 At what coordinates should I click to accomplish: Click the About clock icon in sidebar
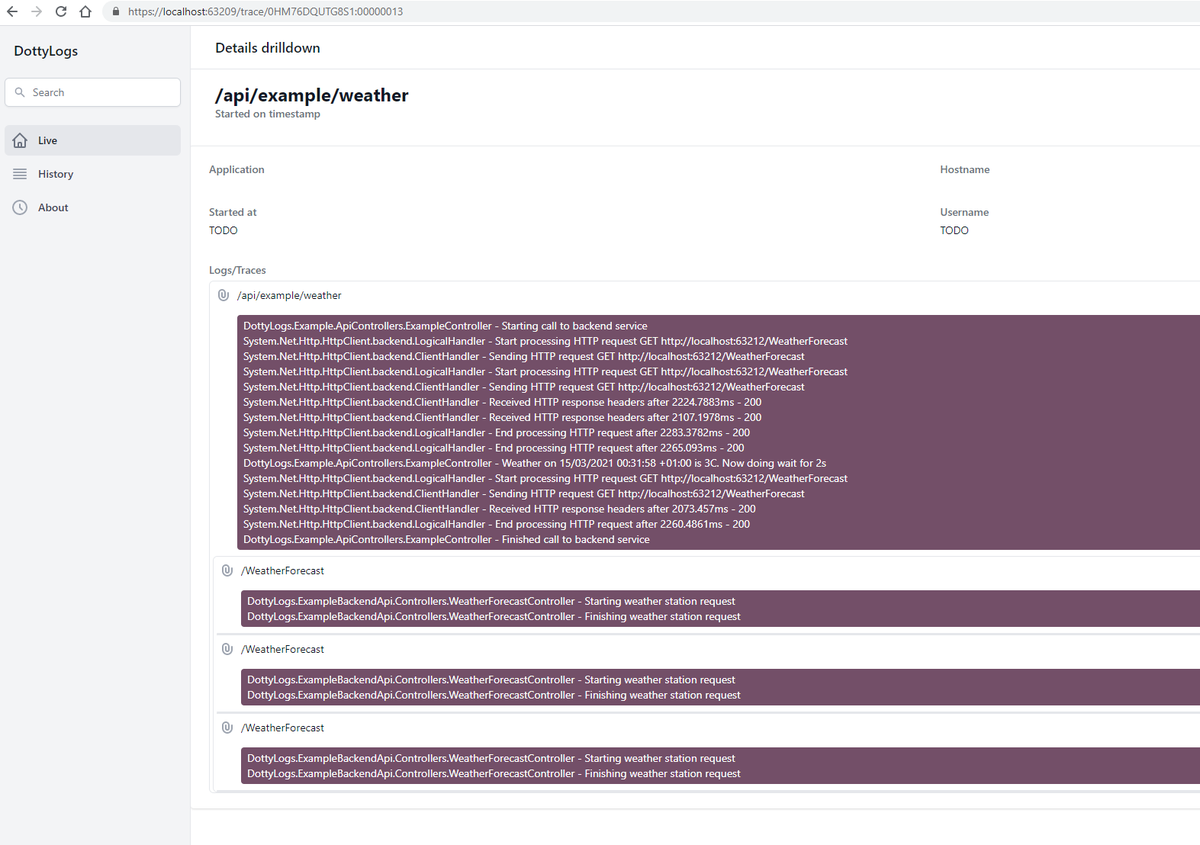coord(19,207)
